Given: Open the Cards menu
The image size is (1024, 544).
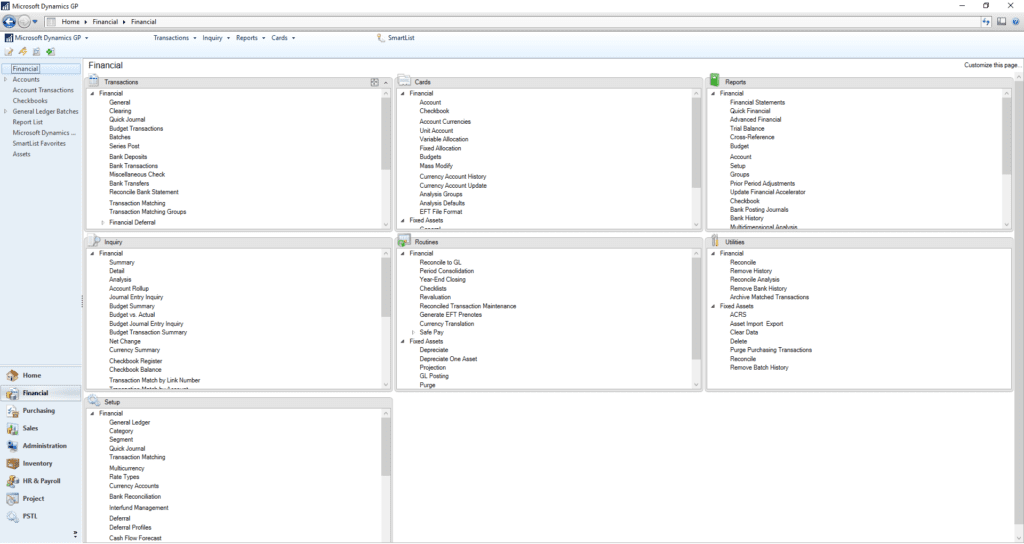Looking at the screenshot, I should tap(283, 38).
